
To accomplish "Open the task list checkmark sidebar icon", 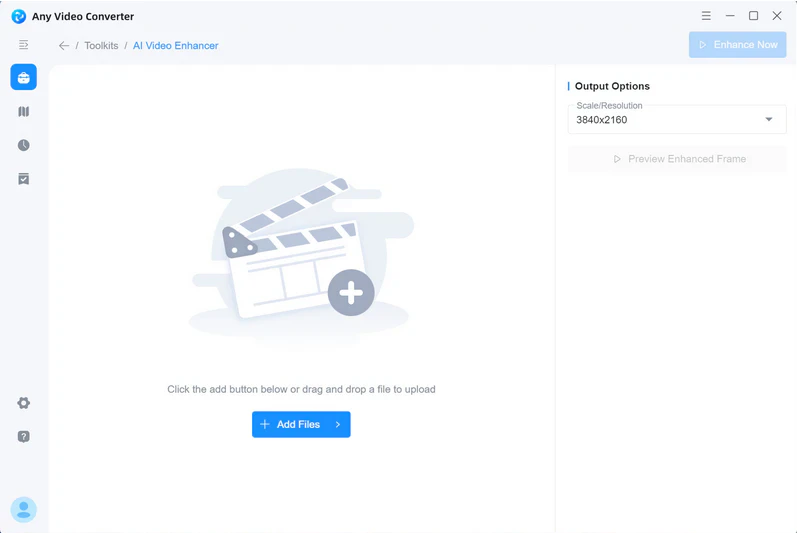I will tap(24, 179).
